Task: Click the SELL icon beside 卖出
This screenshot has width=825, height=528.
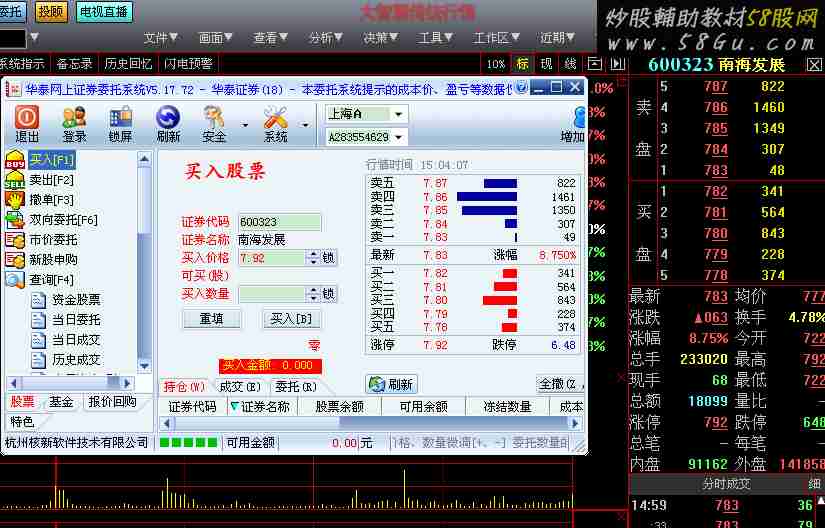Action: point(15,180)
